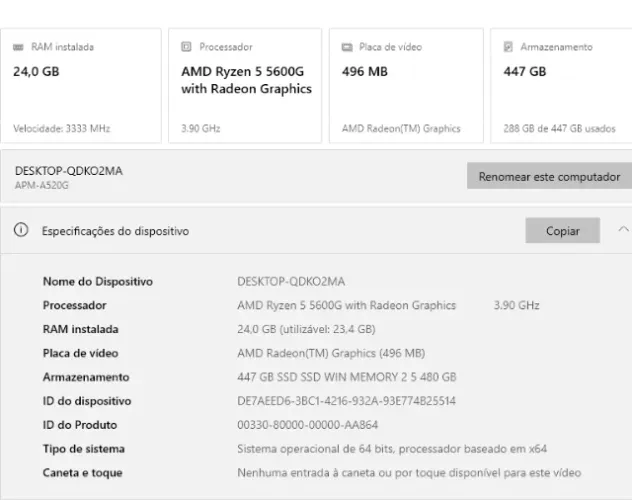632x500 pixels.
Task: Select the 24,0 GB RAM card value
Action: [x=36, y=72]
